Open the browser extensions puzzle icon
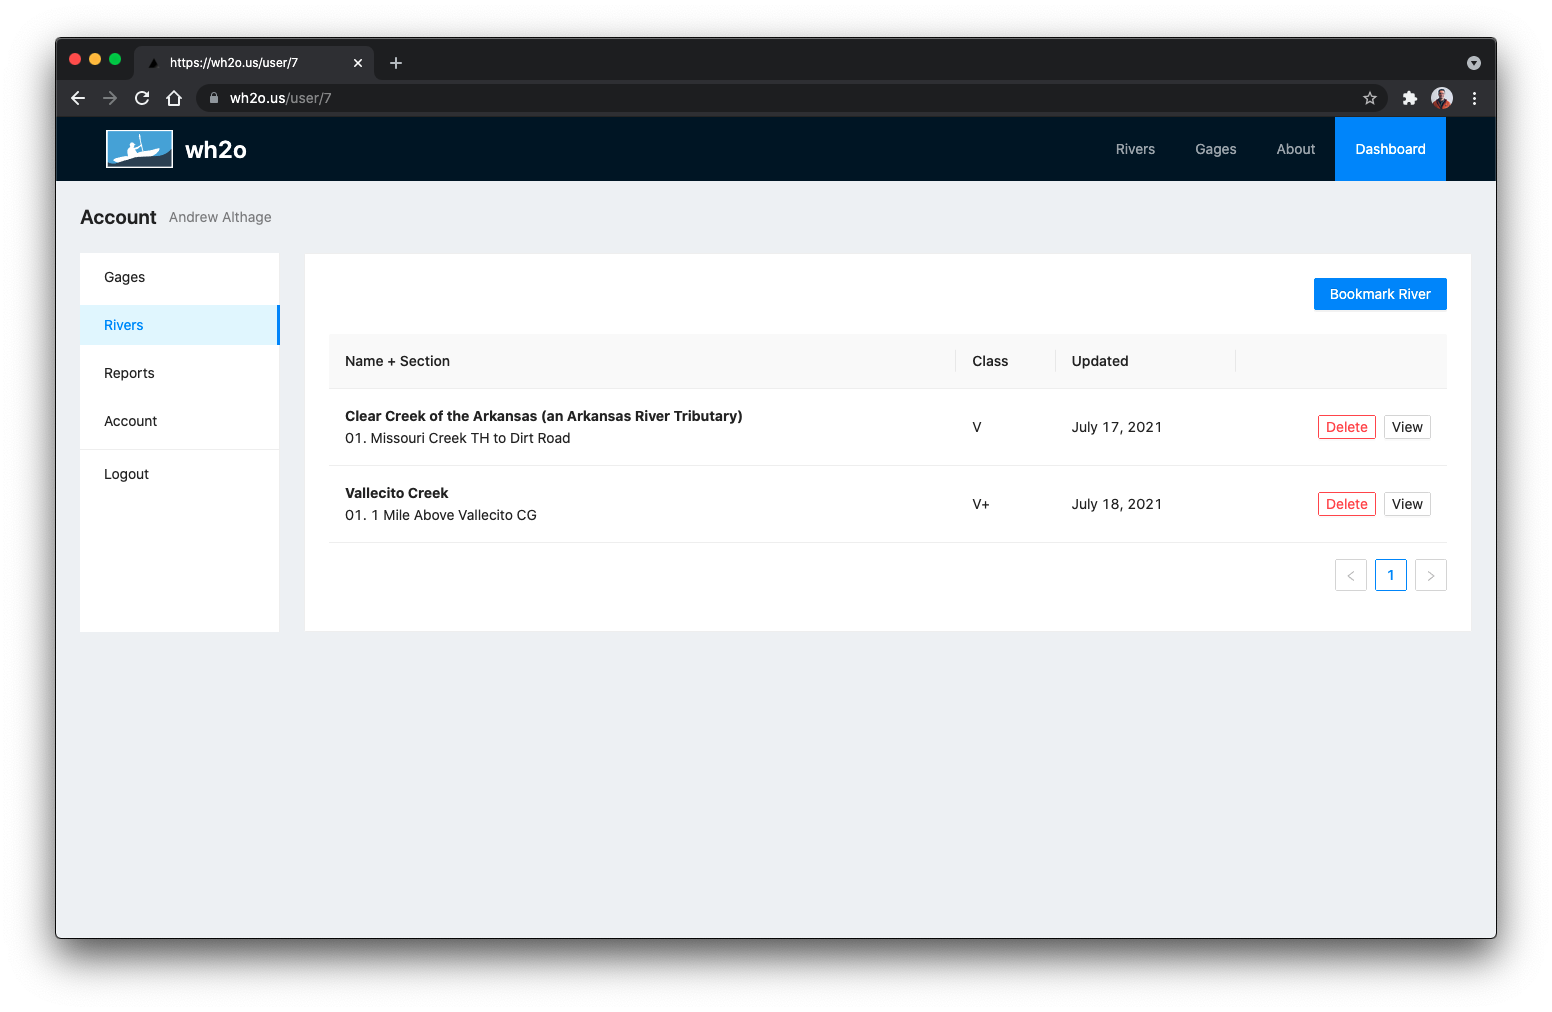 1410,98
